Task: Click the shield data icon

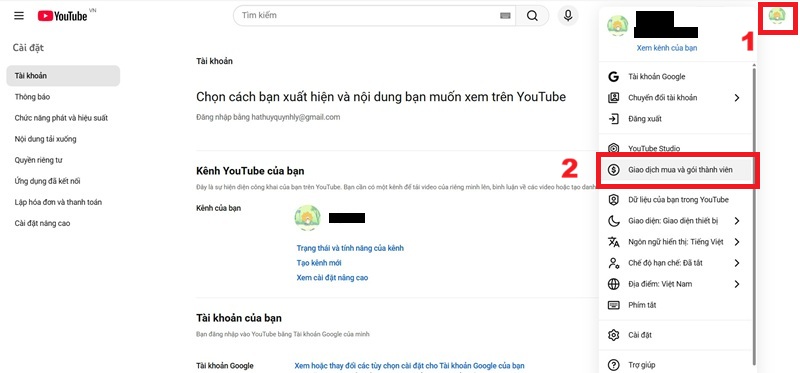Action: pyautogui.click(x=613, y=200)
